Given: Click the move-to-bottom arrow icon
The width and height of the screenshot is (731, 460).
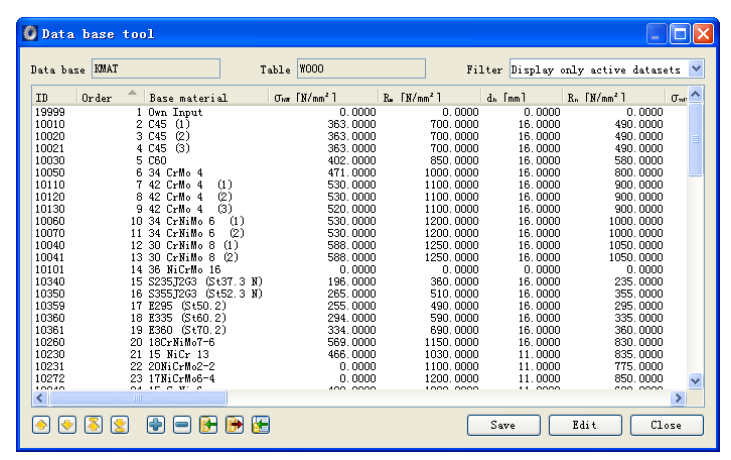Looking at the screenshot, I should 120,425.
